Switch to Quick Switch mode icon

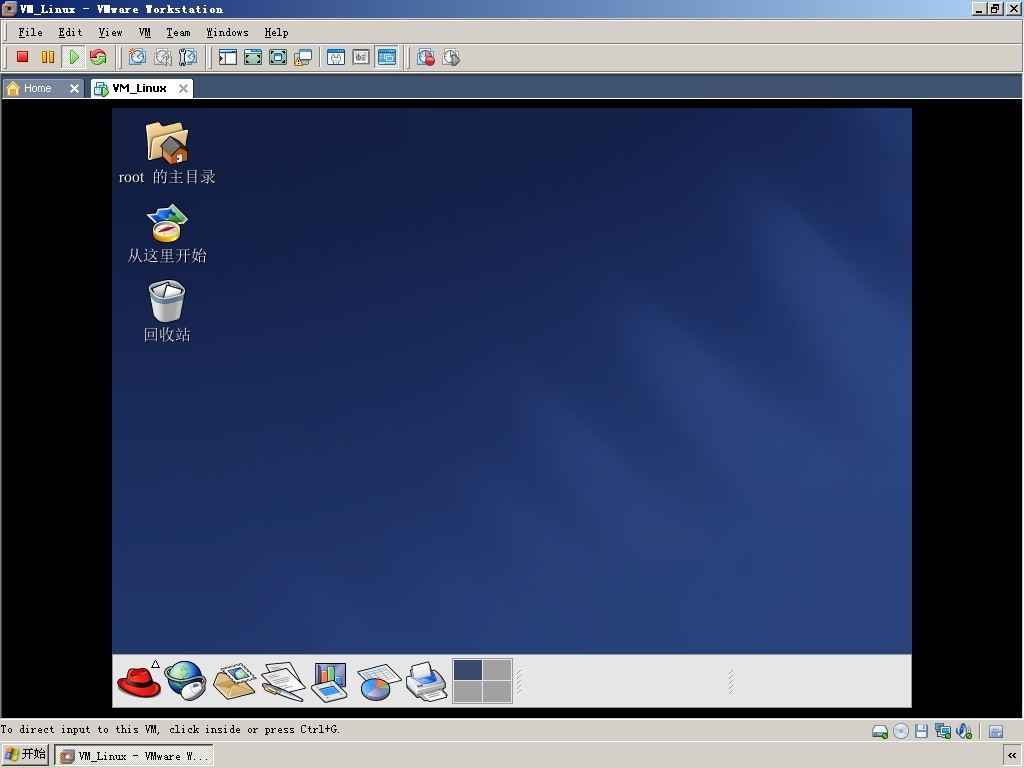point(253,57)
